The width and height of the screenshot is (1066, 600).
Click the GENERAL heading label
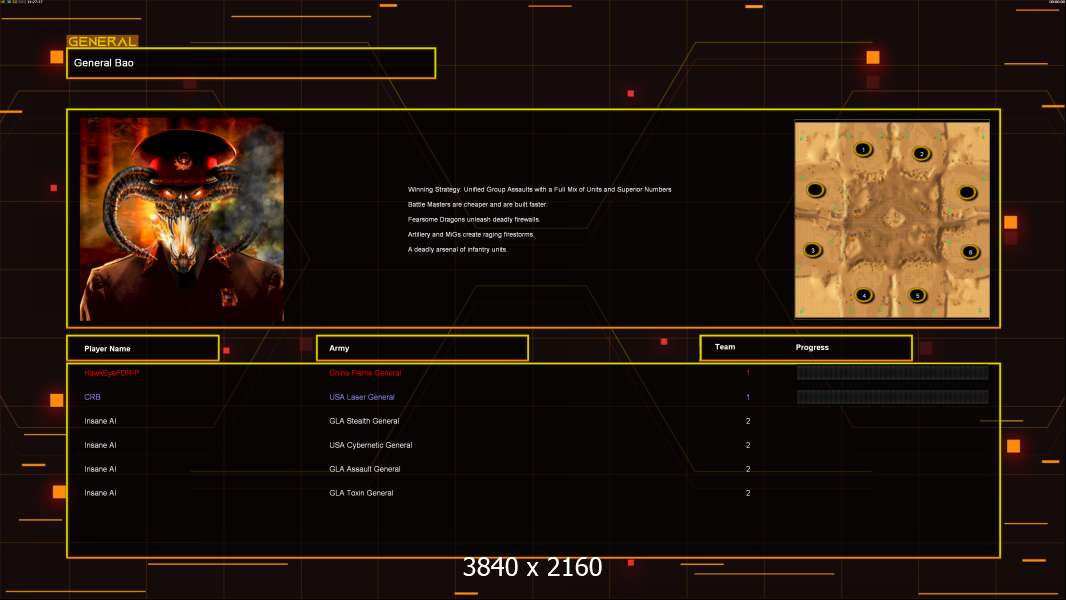[102, 41]
